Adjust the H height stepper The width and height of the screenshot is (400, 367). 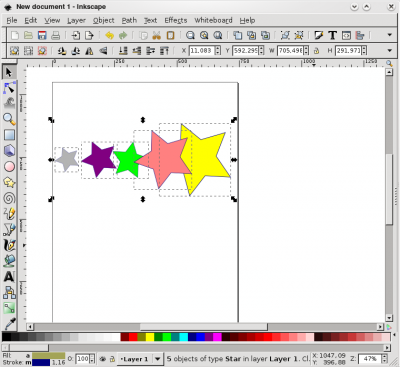pos(364,51)
